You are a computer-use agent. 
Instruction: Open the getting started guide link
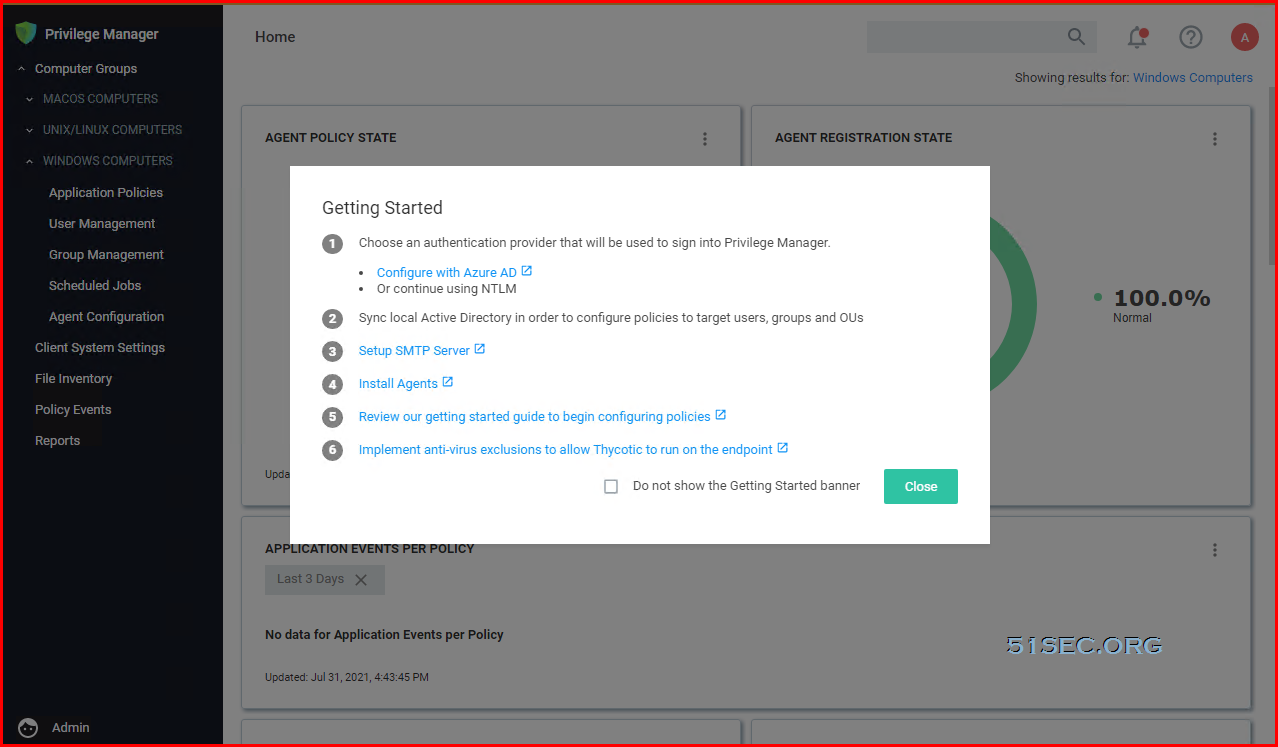(535, 417)
